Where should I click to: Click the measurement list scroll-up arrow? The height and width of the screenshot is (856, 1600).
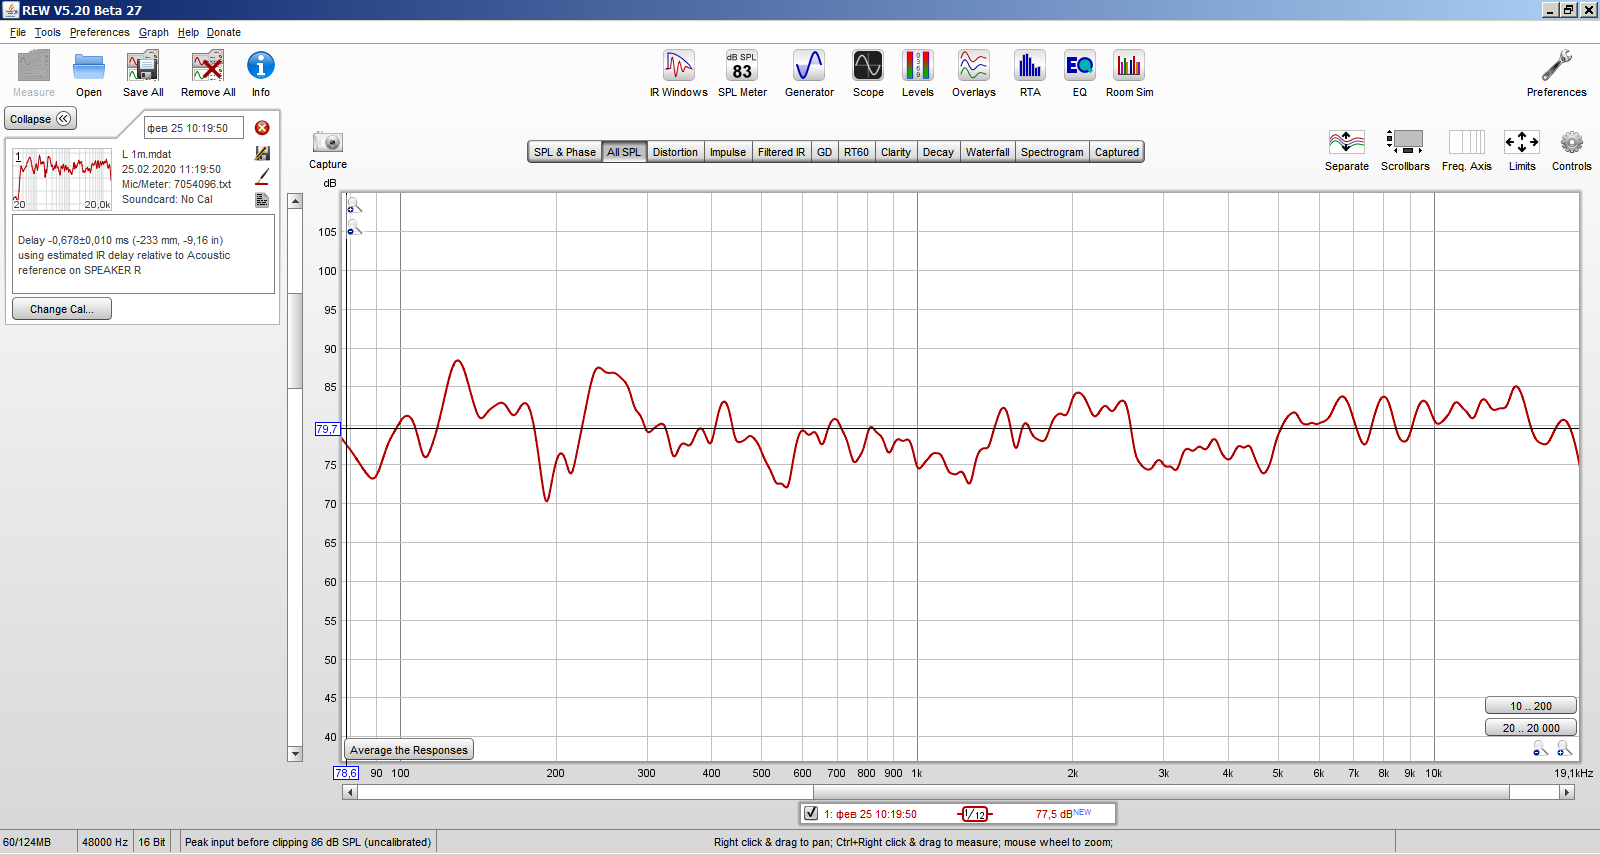295,201
